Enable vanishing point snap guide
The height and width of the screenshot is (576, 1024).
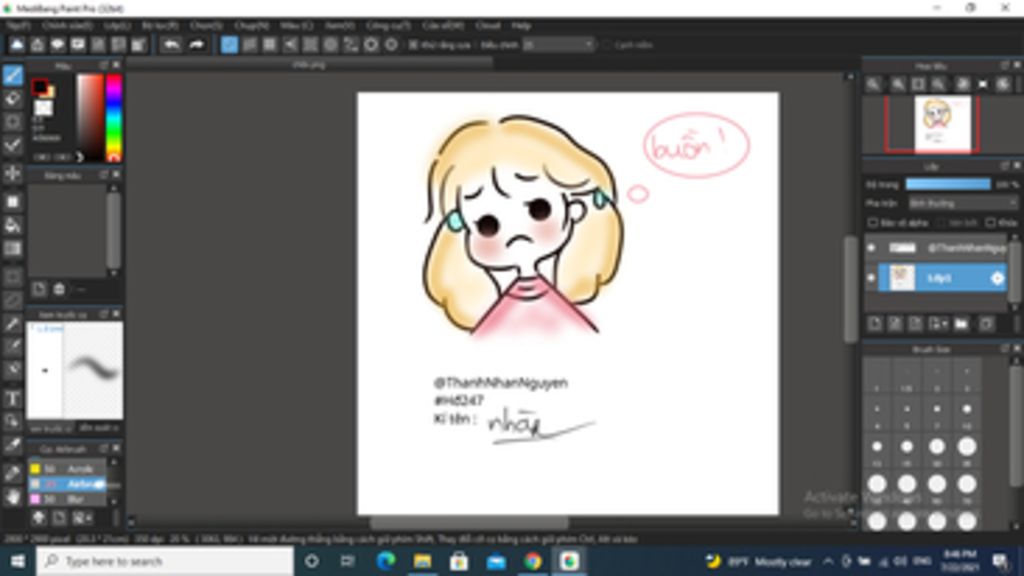(x=290, y=44)
